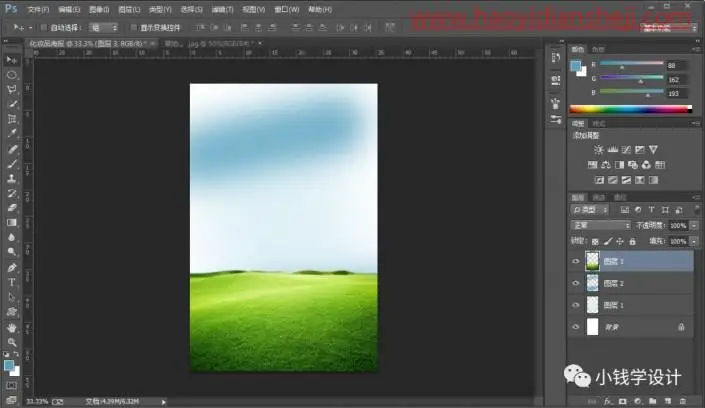The height and width of the screenshot is (408, 705).
Task: Open the blend mode 正常 dropdown
Action: pyautogui.click(x=601, y=225)
